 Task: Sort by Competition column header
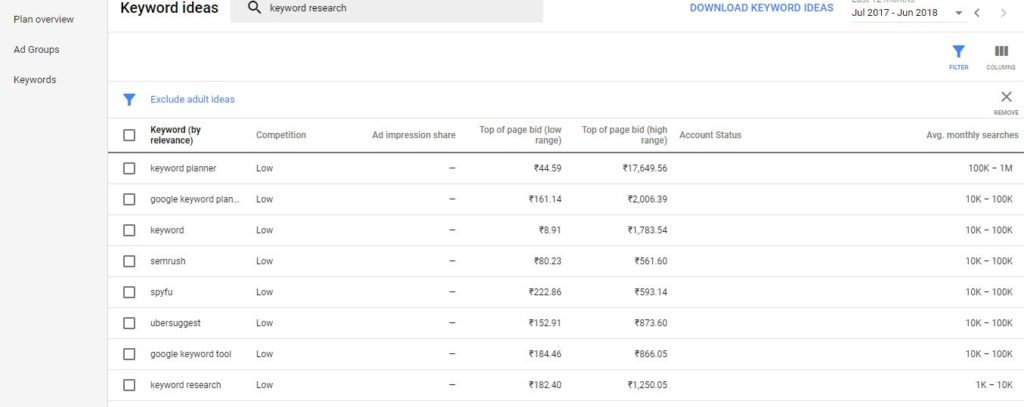tap(281, 135)
